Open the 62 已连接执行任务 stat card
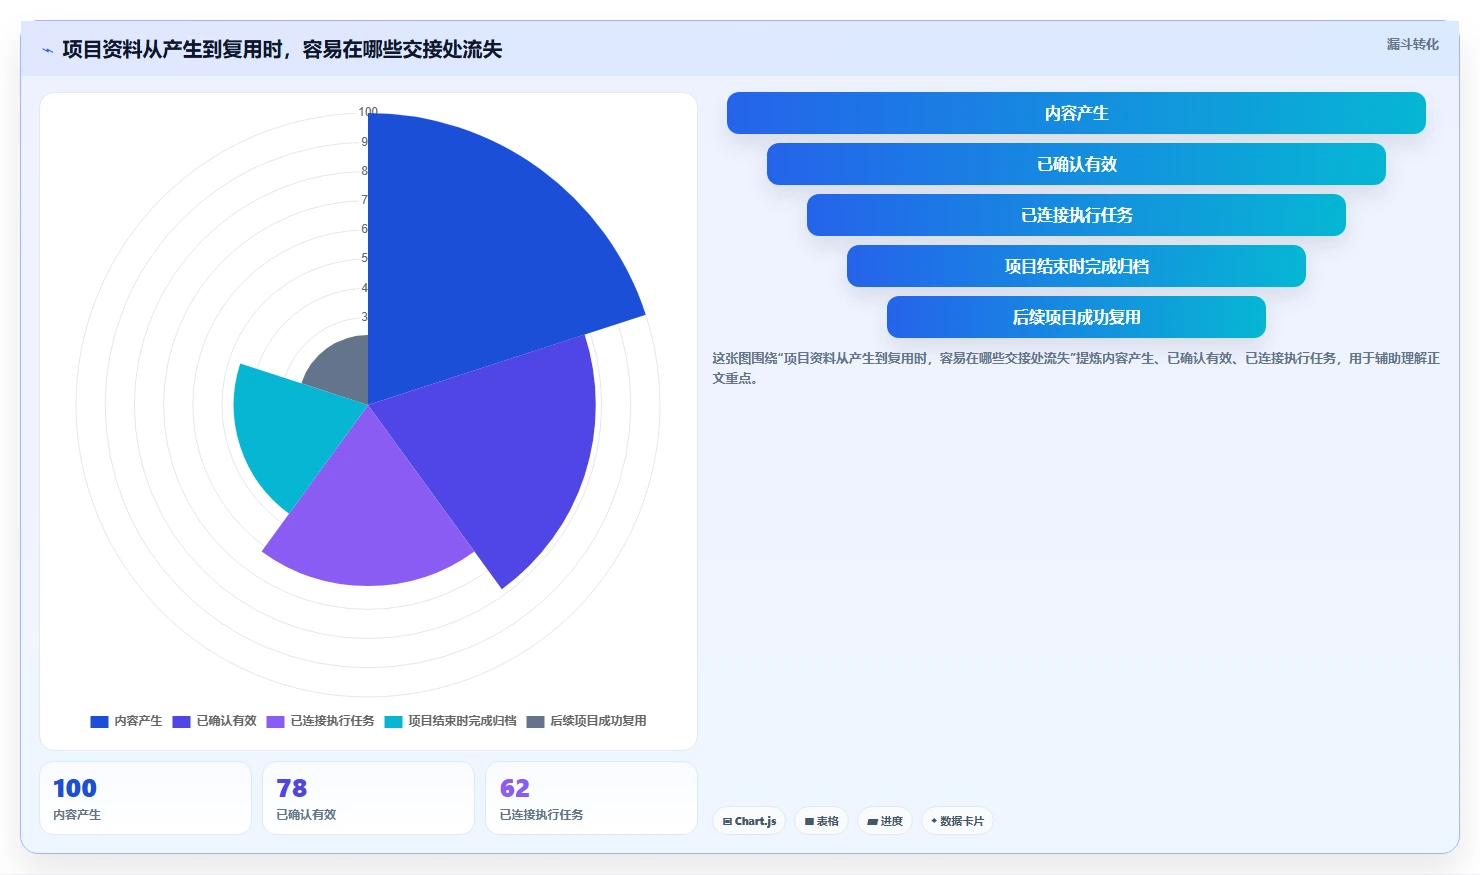This screenshot has width=1480, height=875. (x=591, y=798)
